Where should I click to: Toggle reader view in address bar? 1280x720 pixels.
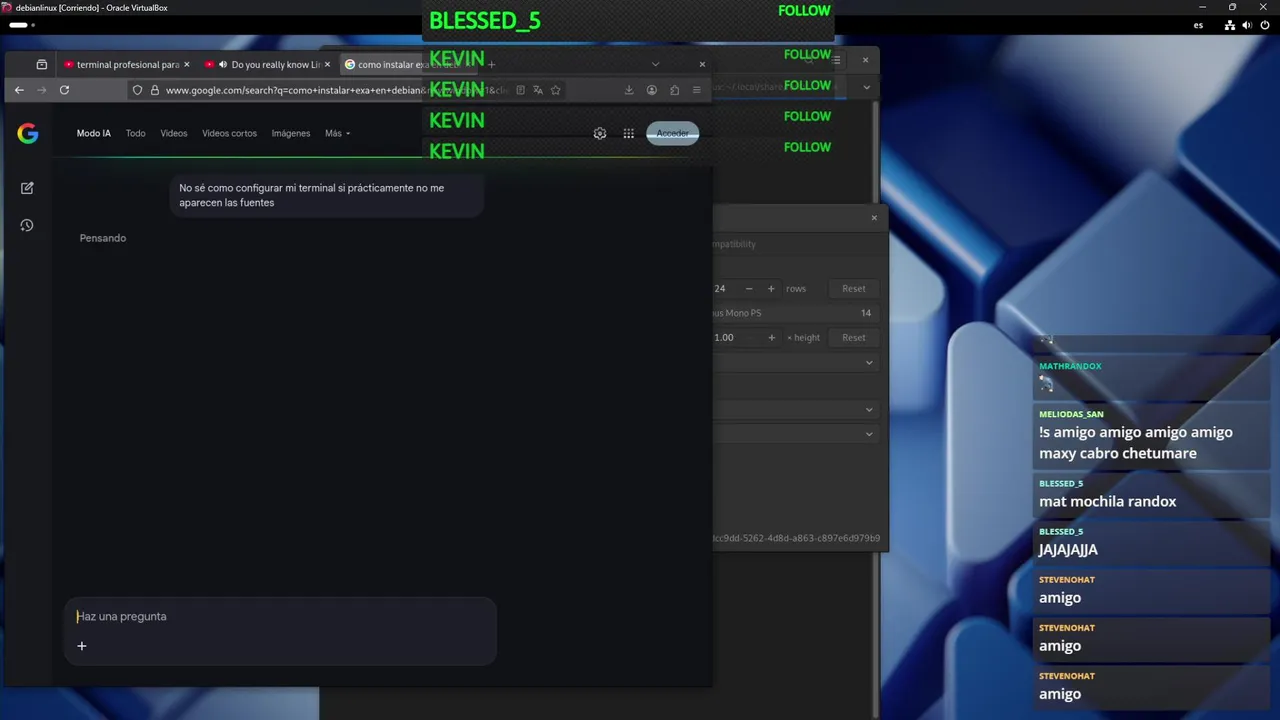520,90
